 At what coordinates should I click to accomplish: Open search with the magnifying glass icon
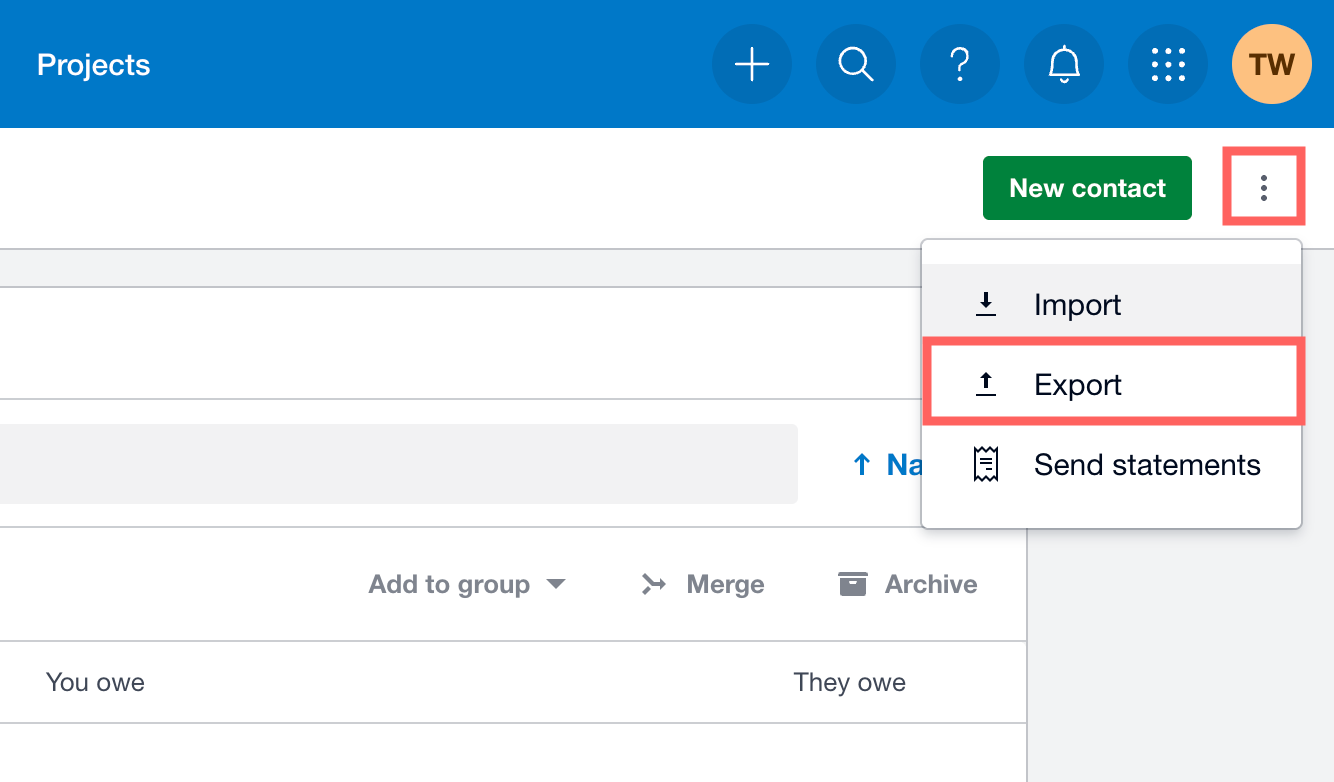click(856, 65)
